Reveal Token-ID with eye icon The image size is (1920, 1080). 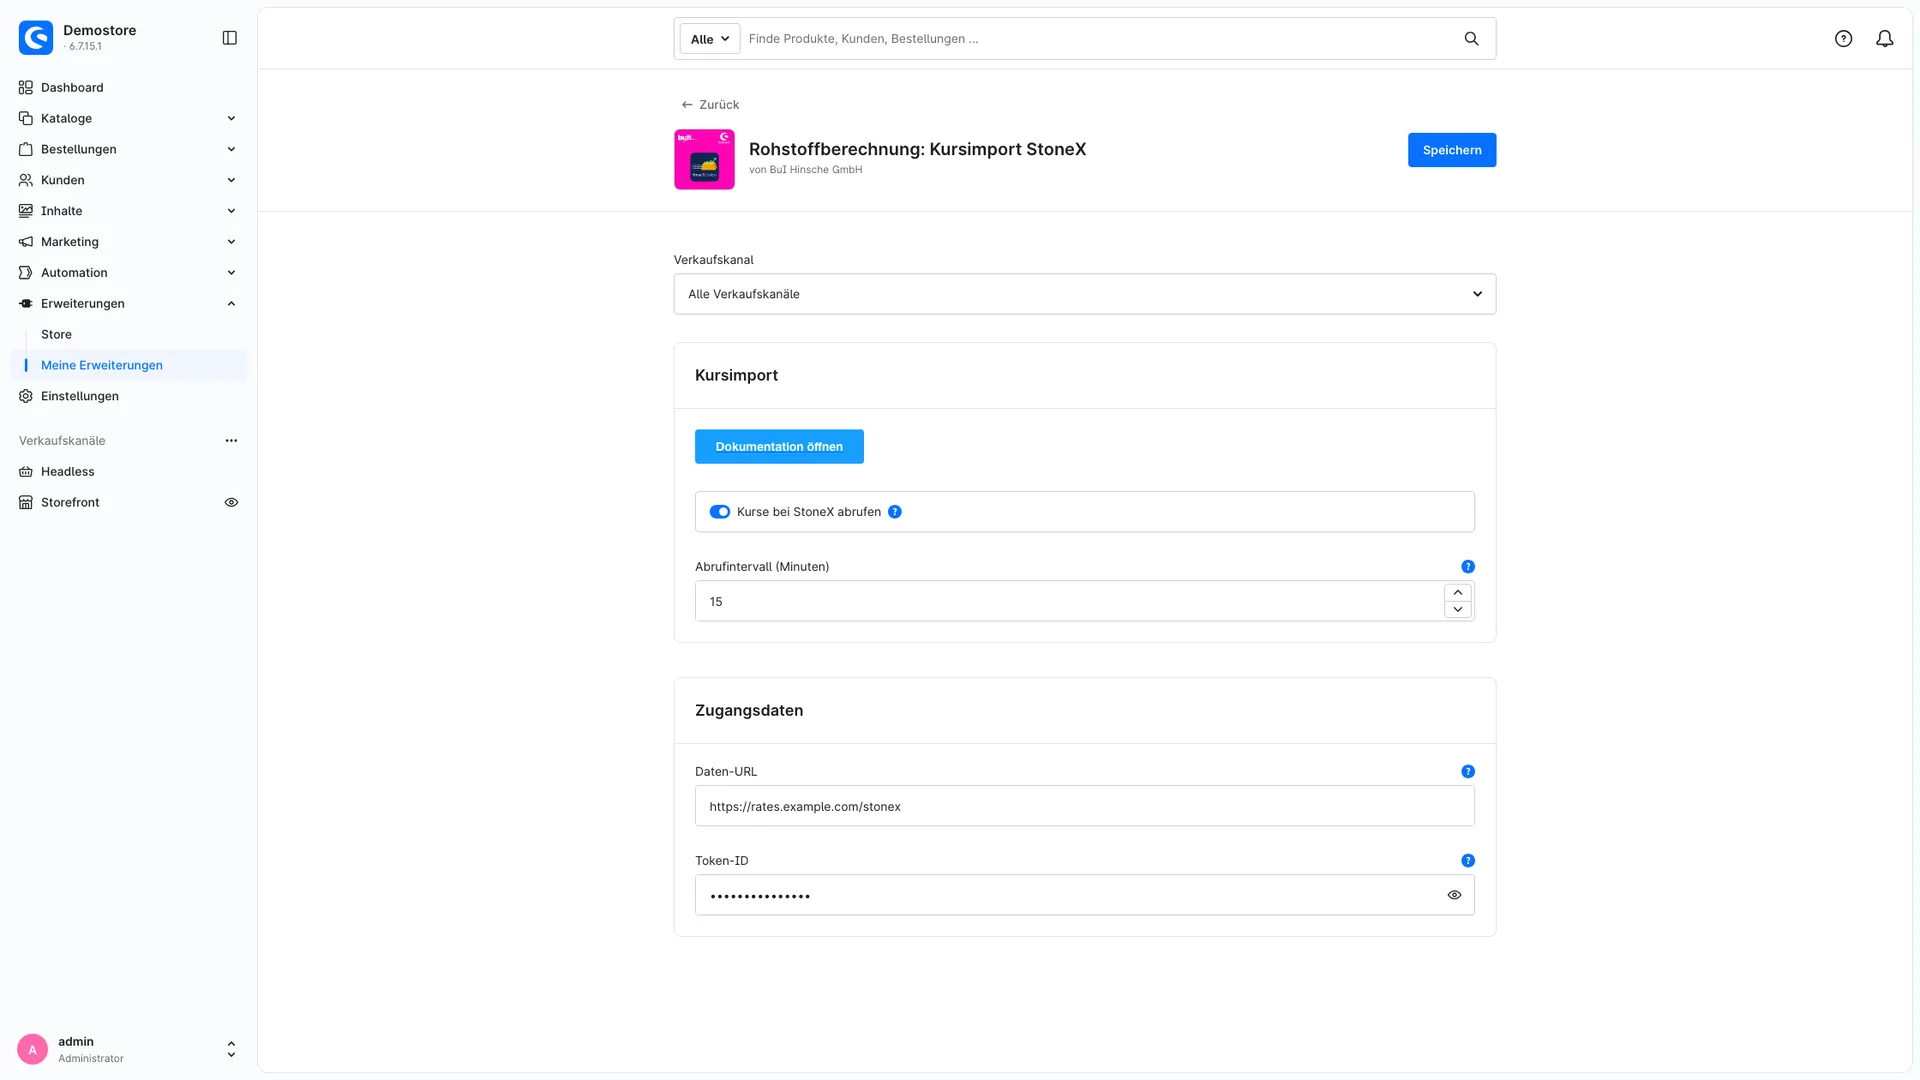pos(1454,896)
